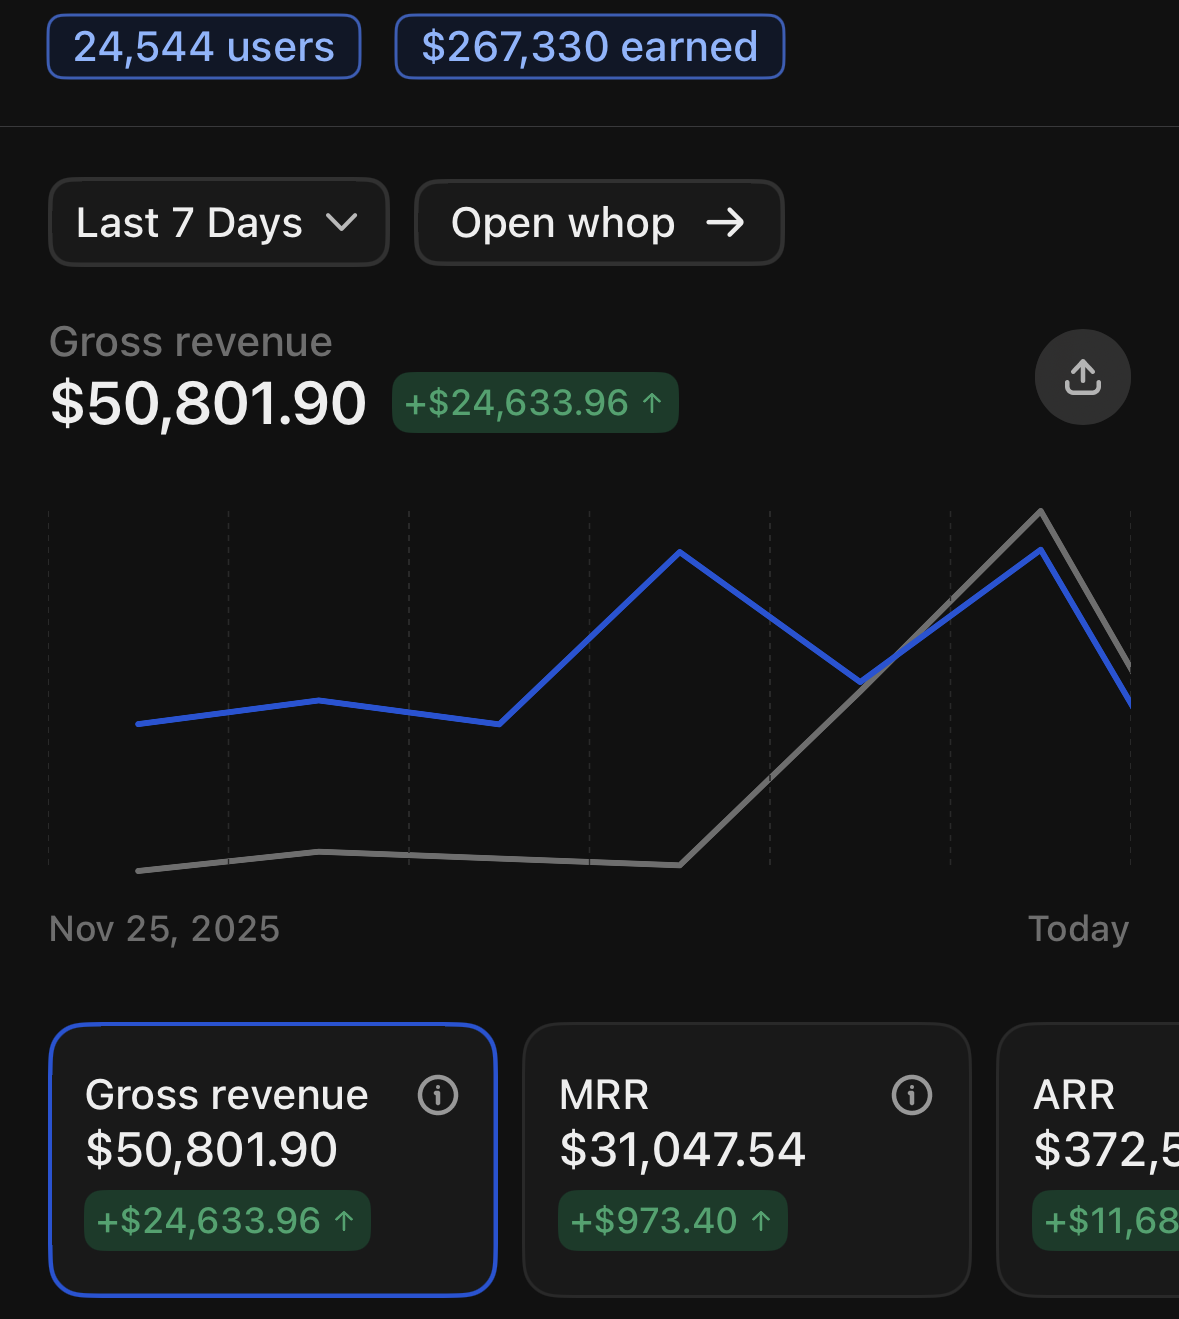Select the ARR metric card
The image size is (1179, 1319).
tap(1088, 1160)
